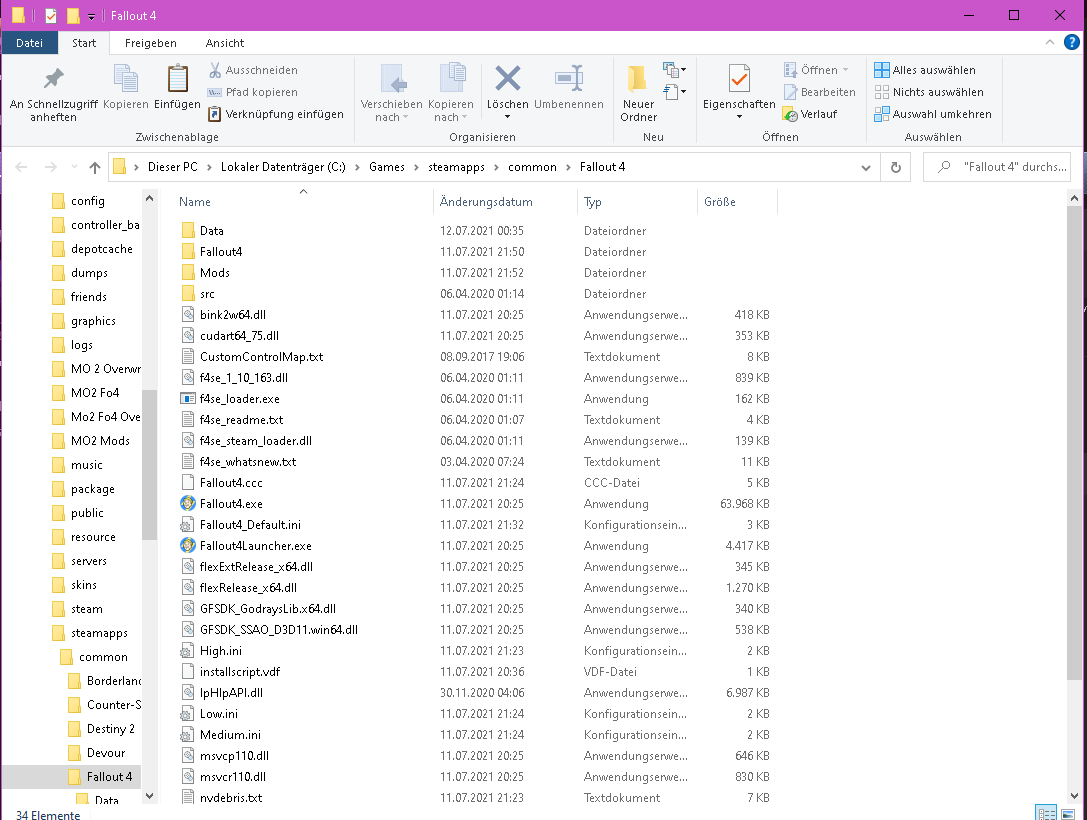Screen dimensions: 1087x820
Task: Select Ausschneiden scissors option
Action: [253, 70]
